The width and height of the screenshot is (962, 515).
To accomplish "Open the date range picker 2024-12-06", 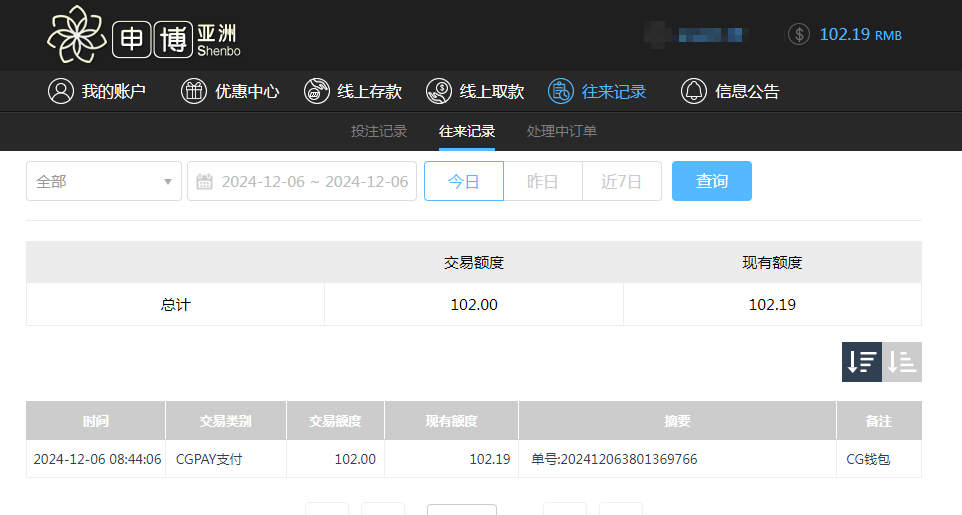I will click(314, 182).
